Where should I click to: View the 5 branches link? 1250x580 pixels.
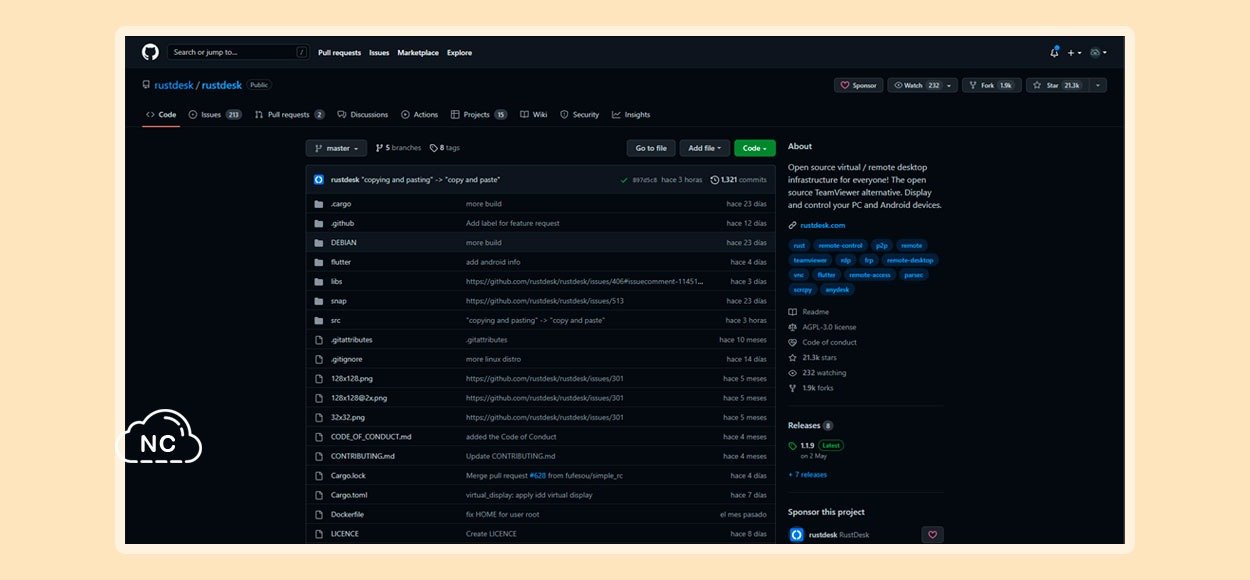pos(398,148)
